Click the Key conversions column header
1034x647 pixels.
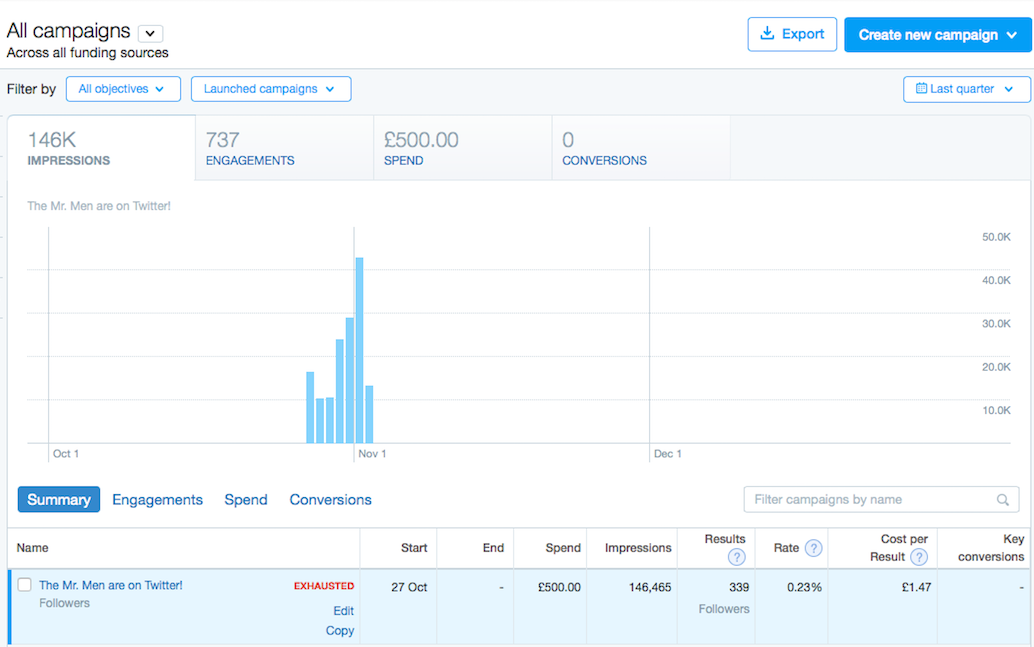click(x=991, y=548)
